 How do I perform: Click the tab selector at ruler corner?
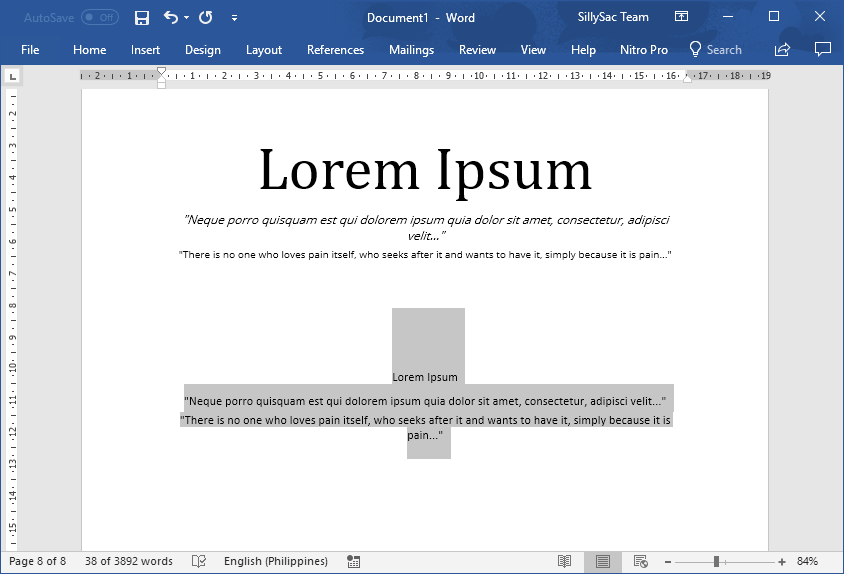point(12,76)
